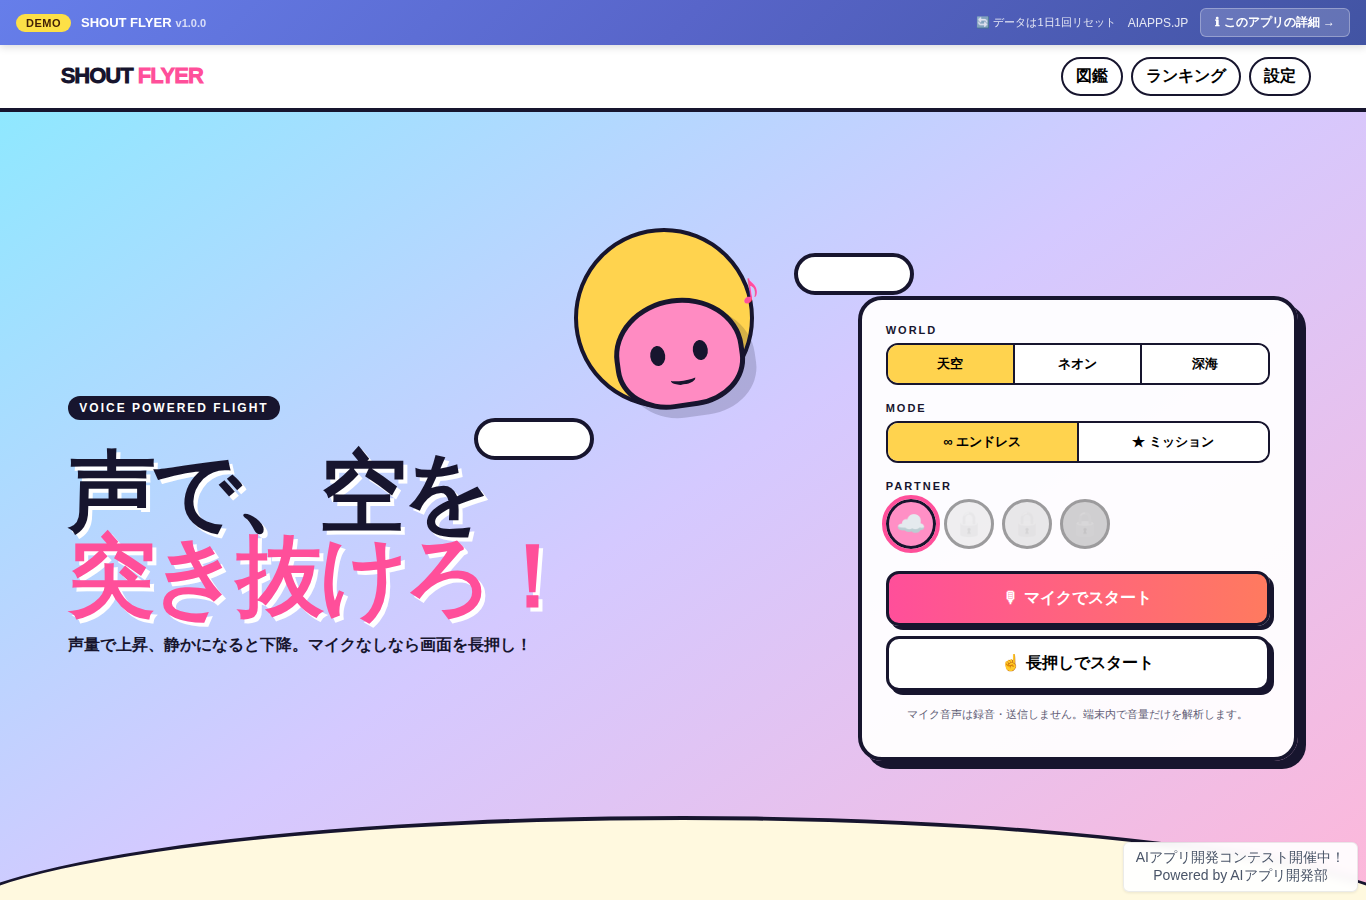Image resolution: width=1366 pixels, height=900 pixels.
Task: Start the game with マイクでスタート
Action: coord(1078,598)
